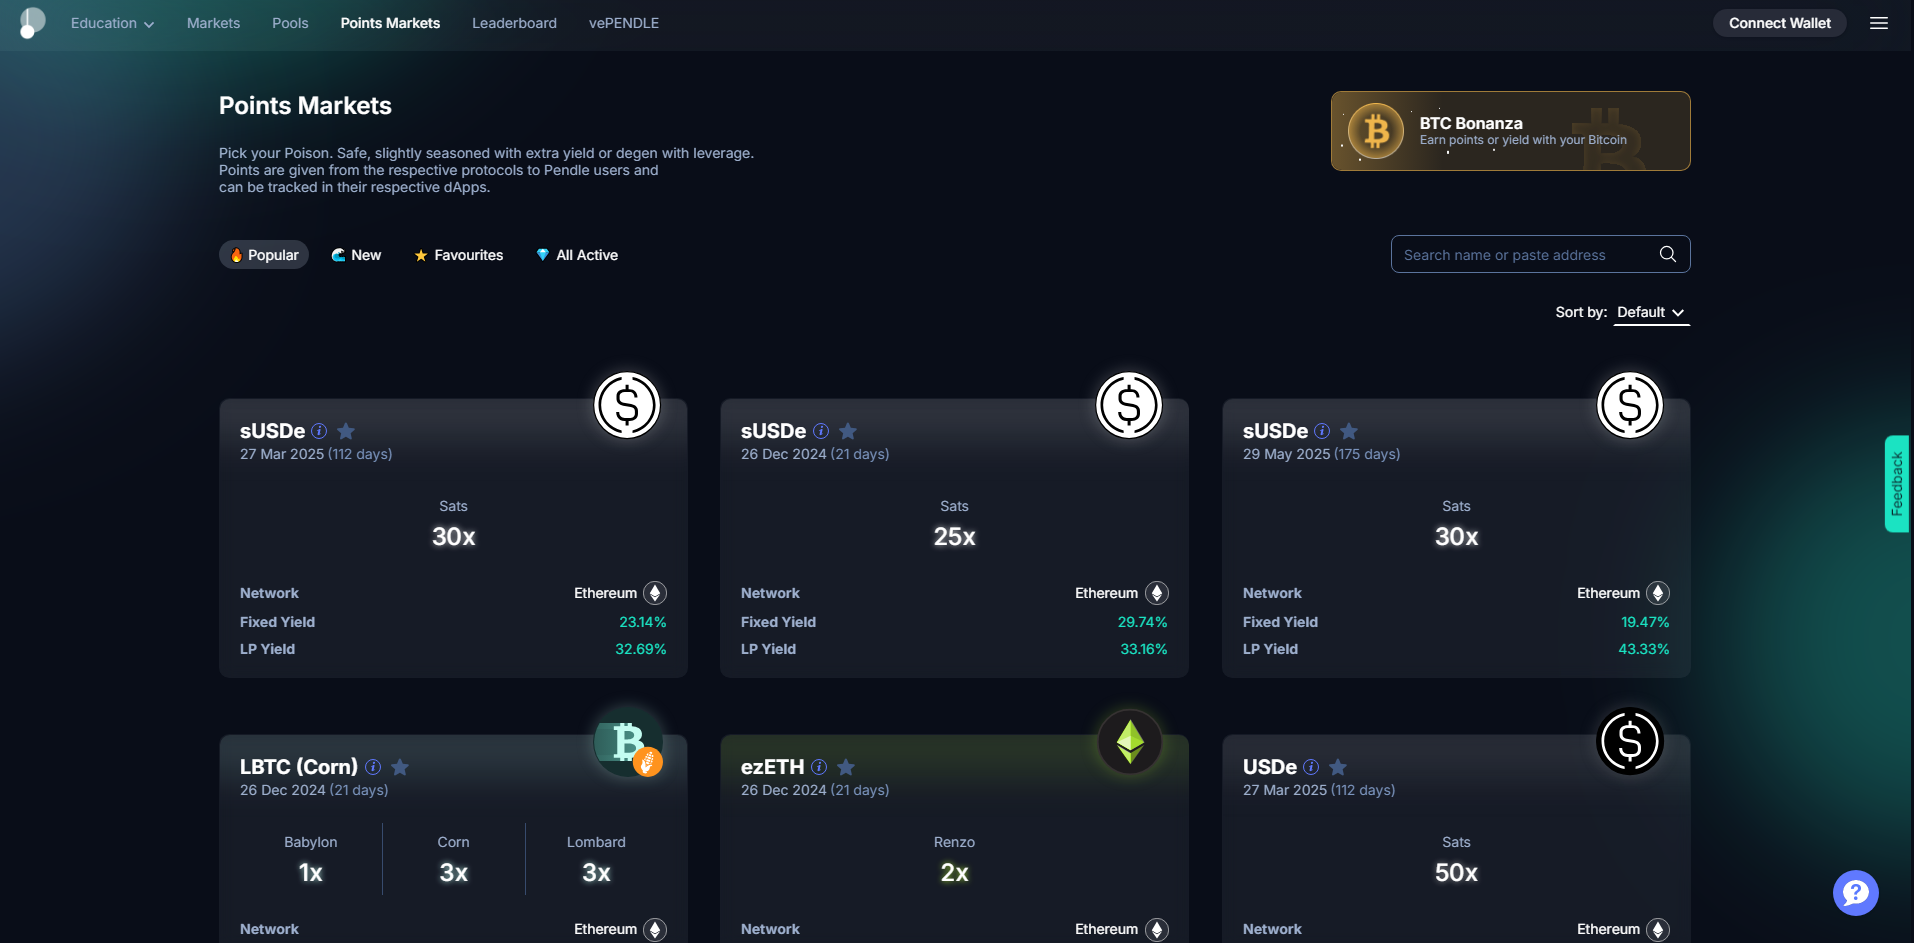
Task: Expand the Education dropdown menu
Action: (112, 23)
